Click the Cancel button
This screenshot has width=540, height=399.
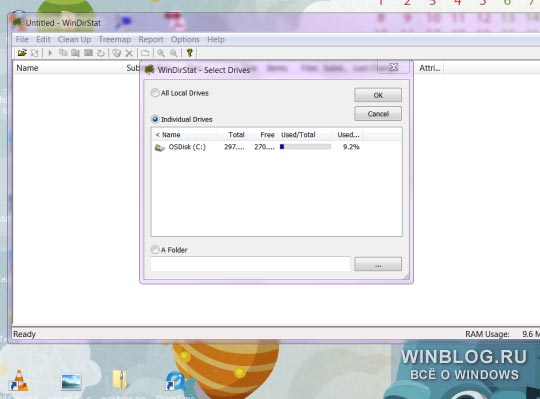(x=378, y=114)
